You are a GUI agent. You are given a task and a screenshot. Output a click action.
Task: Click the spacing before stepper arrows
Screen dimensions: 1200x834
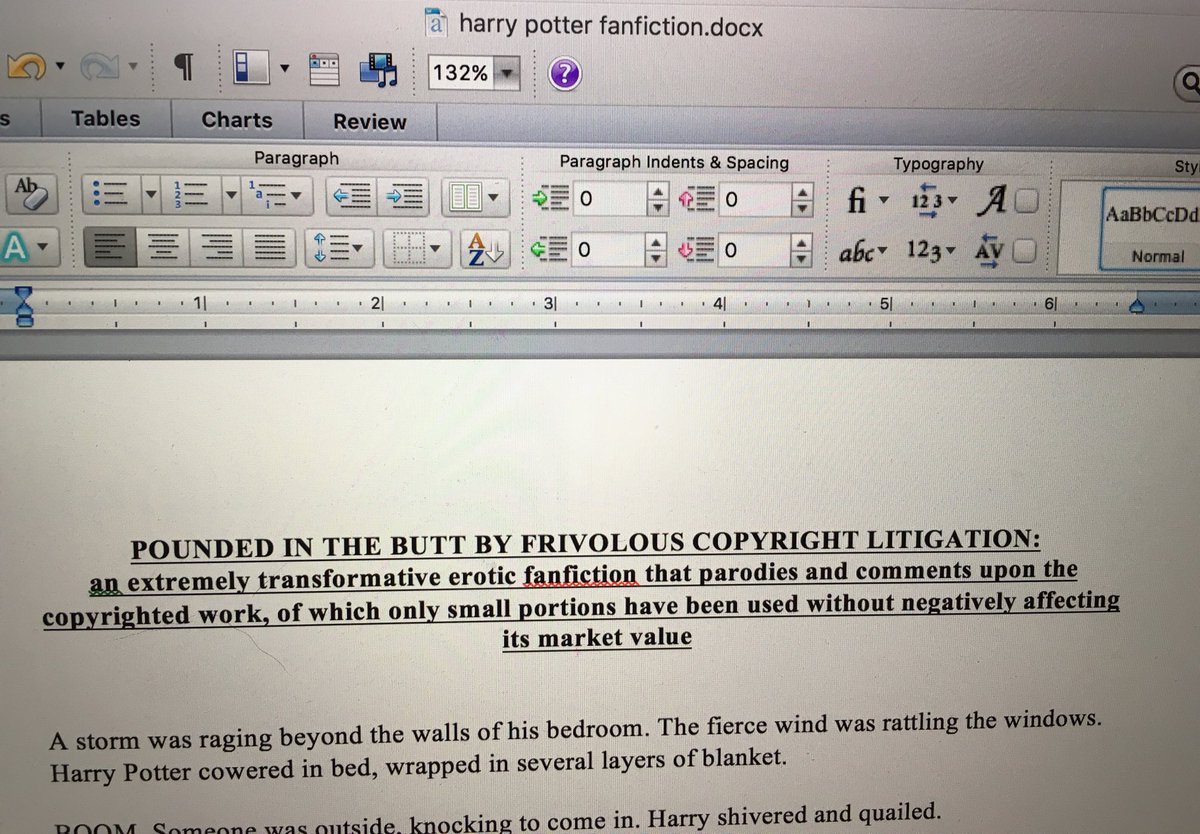coord(802,201)
